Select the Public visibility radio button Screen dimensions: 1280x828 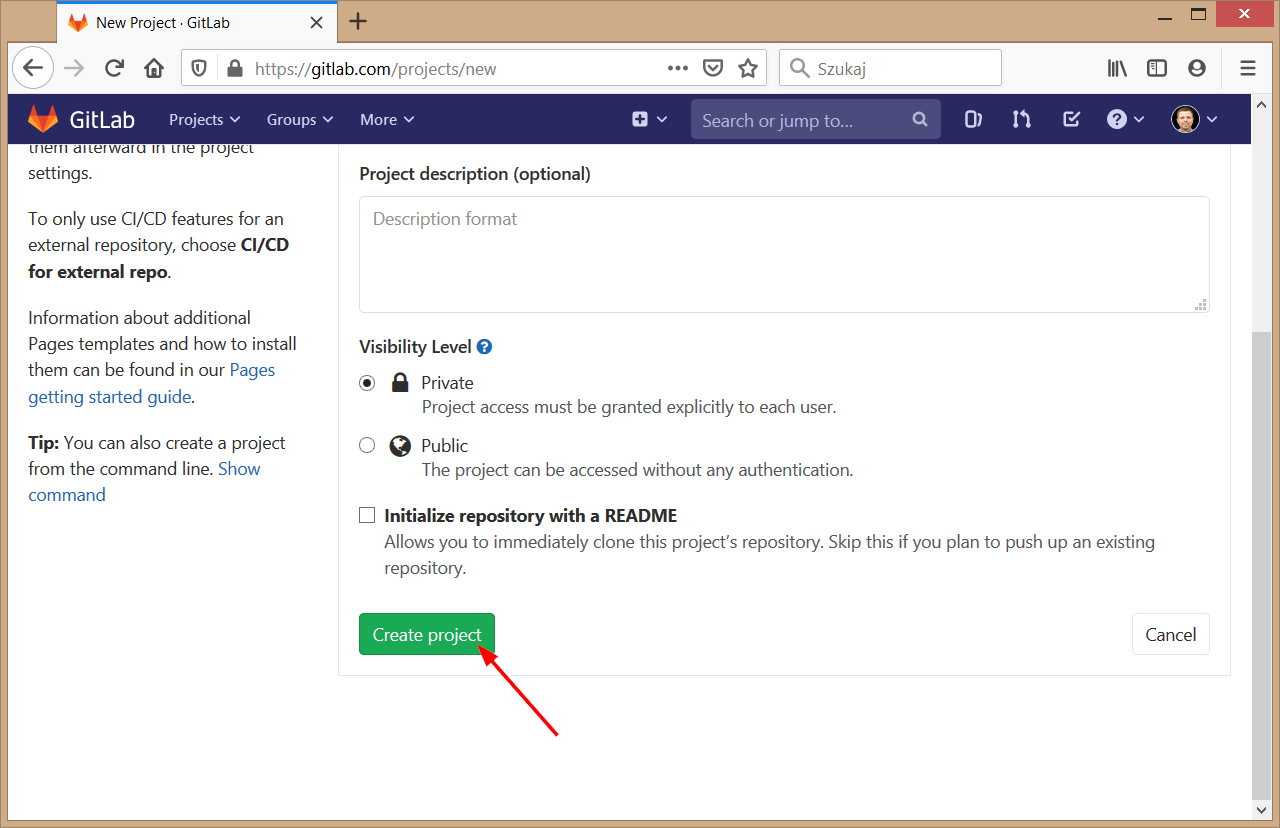[x=368, y=446]
